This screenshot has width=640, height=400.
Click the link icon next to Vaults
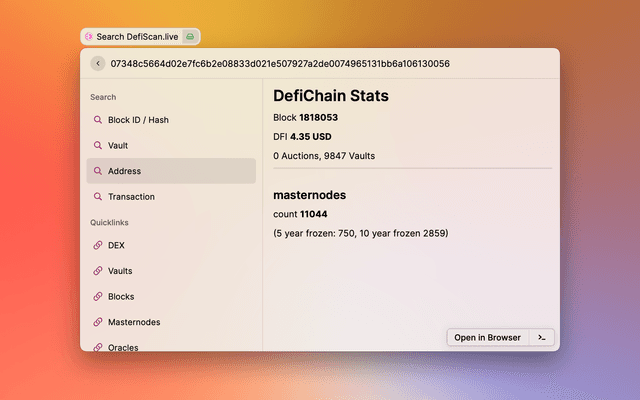[98, 271]
